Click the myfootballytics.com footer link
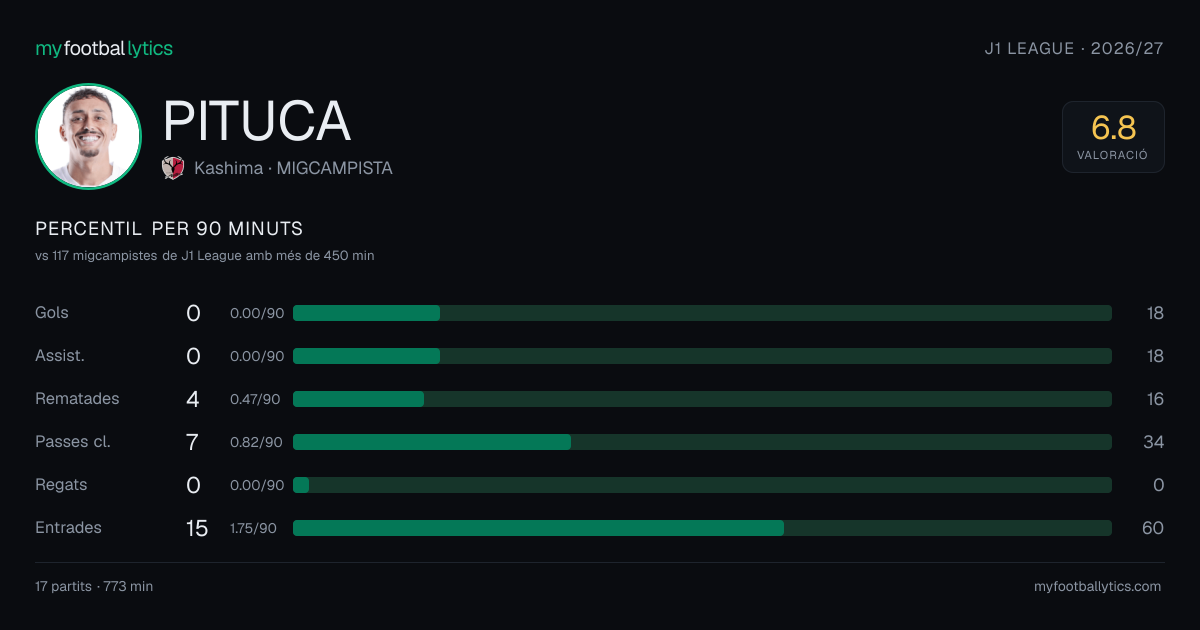Viewport: 1200px width, 630px height. [x=1098, y=587]
